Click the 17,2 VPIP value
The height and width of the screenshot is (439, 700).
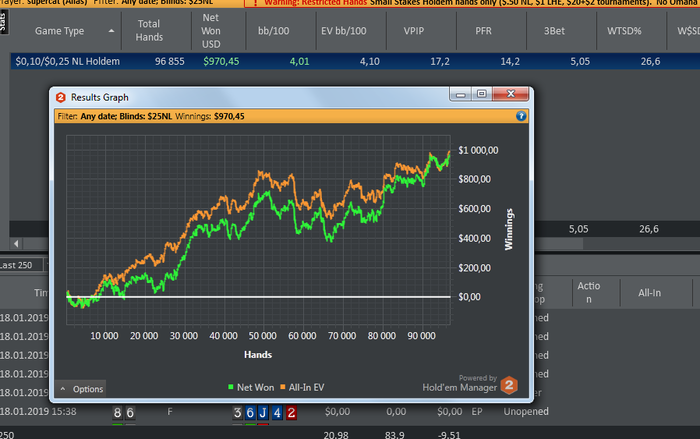click(440, 61)
